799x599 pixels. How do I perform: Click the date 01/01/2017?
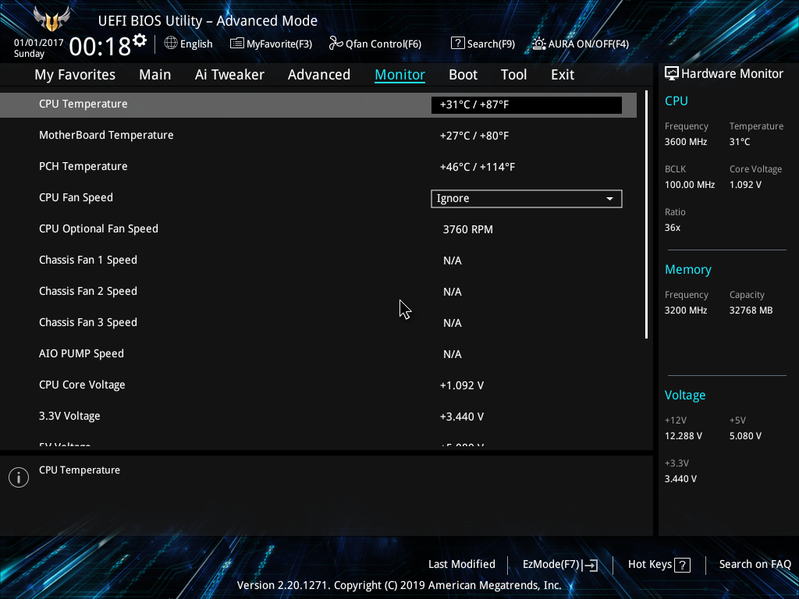click(x=39, y=43)
